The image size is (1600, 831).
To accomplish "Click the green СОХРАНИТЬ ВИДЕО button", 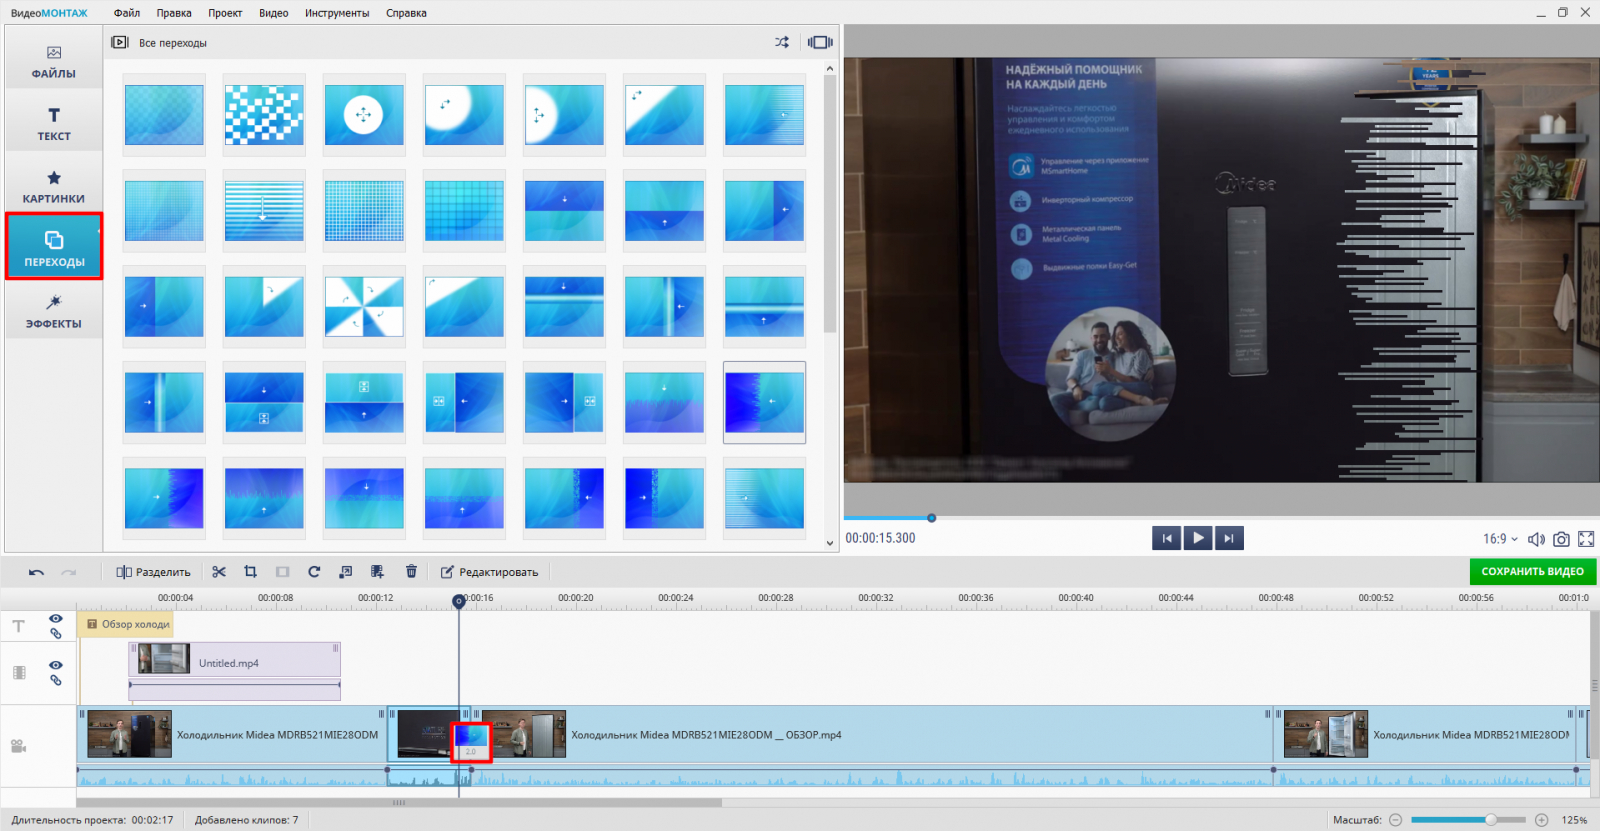I will [x=1532, y=571].
